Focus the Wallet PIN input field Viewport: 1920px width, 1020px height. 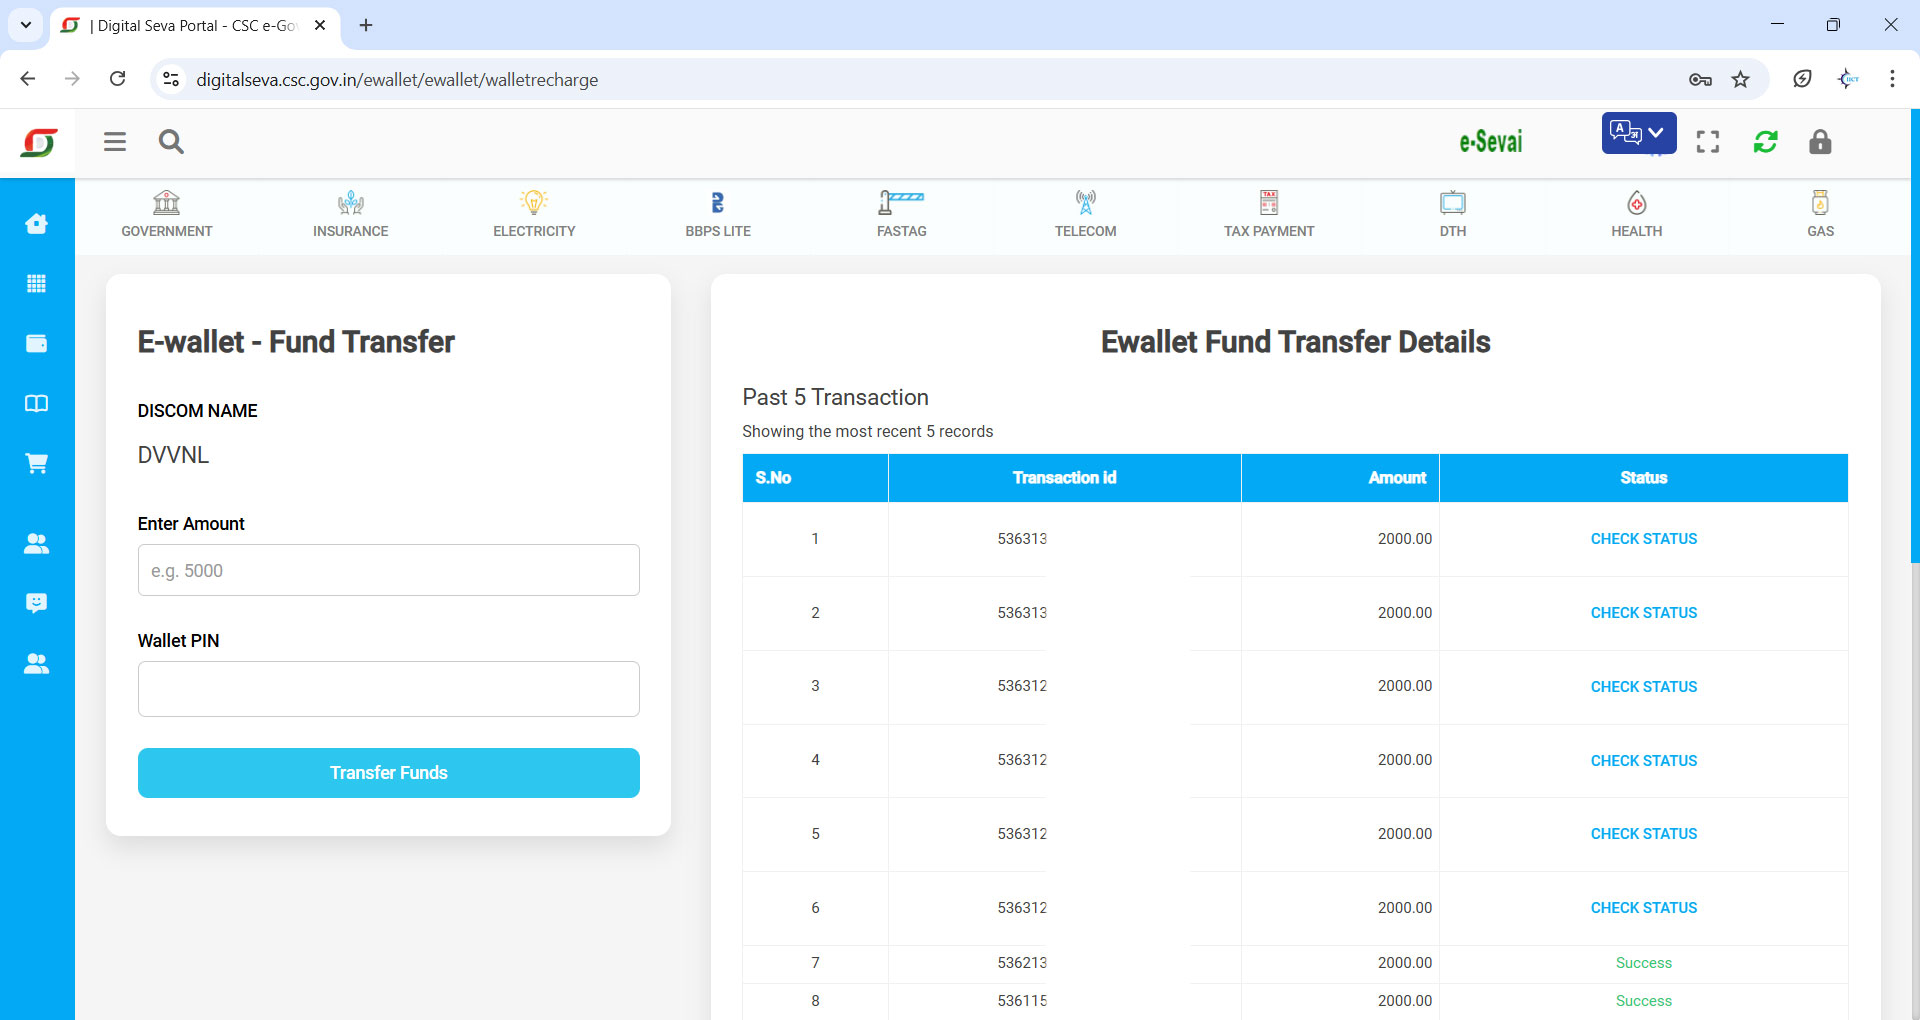(x=388, y=689)
